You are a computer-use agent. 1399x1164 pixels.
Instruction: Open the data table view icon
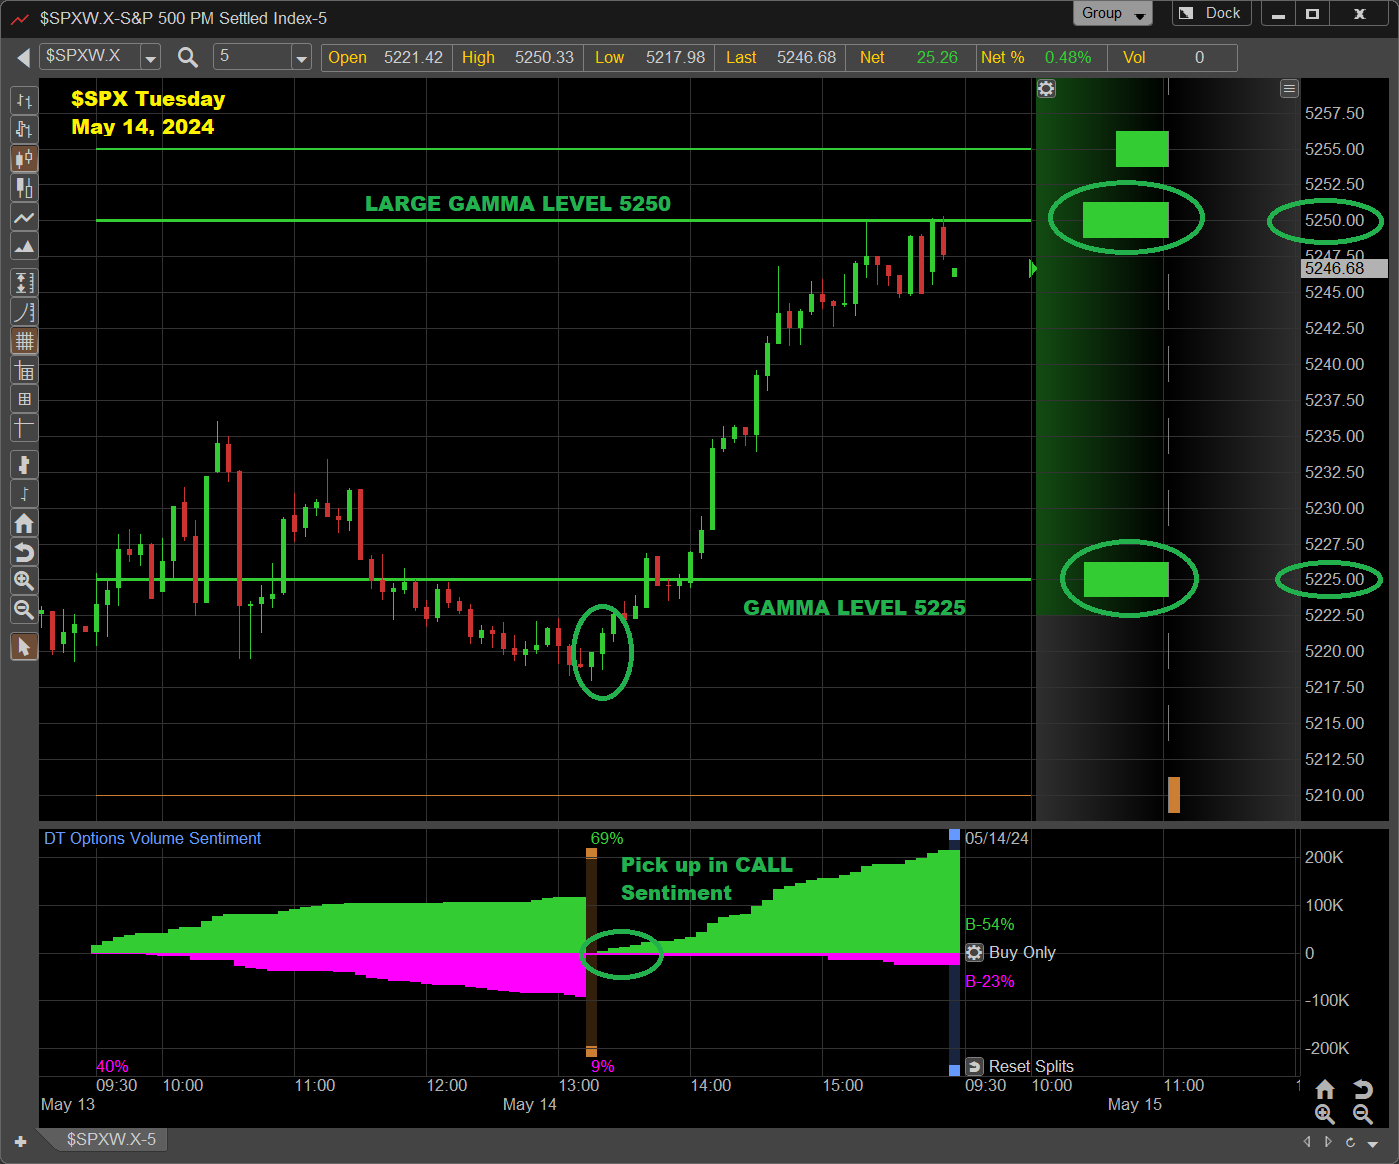[x=24, y=371]
